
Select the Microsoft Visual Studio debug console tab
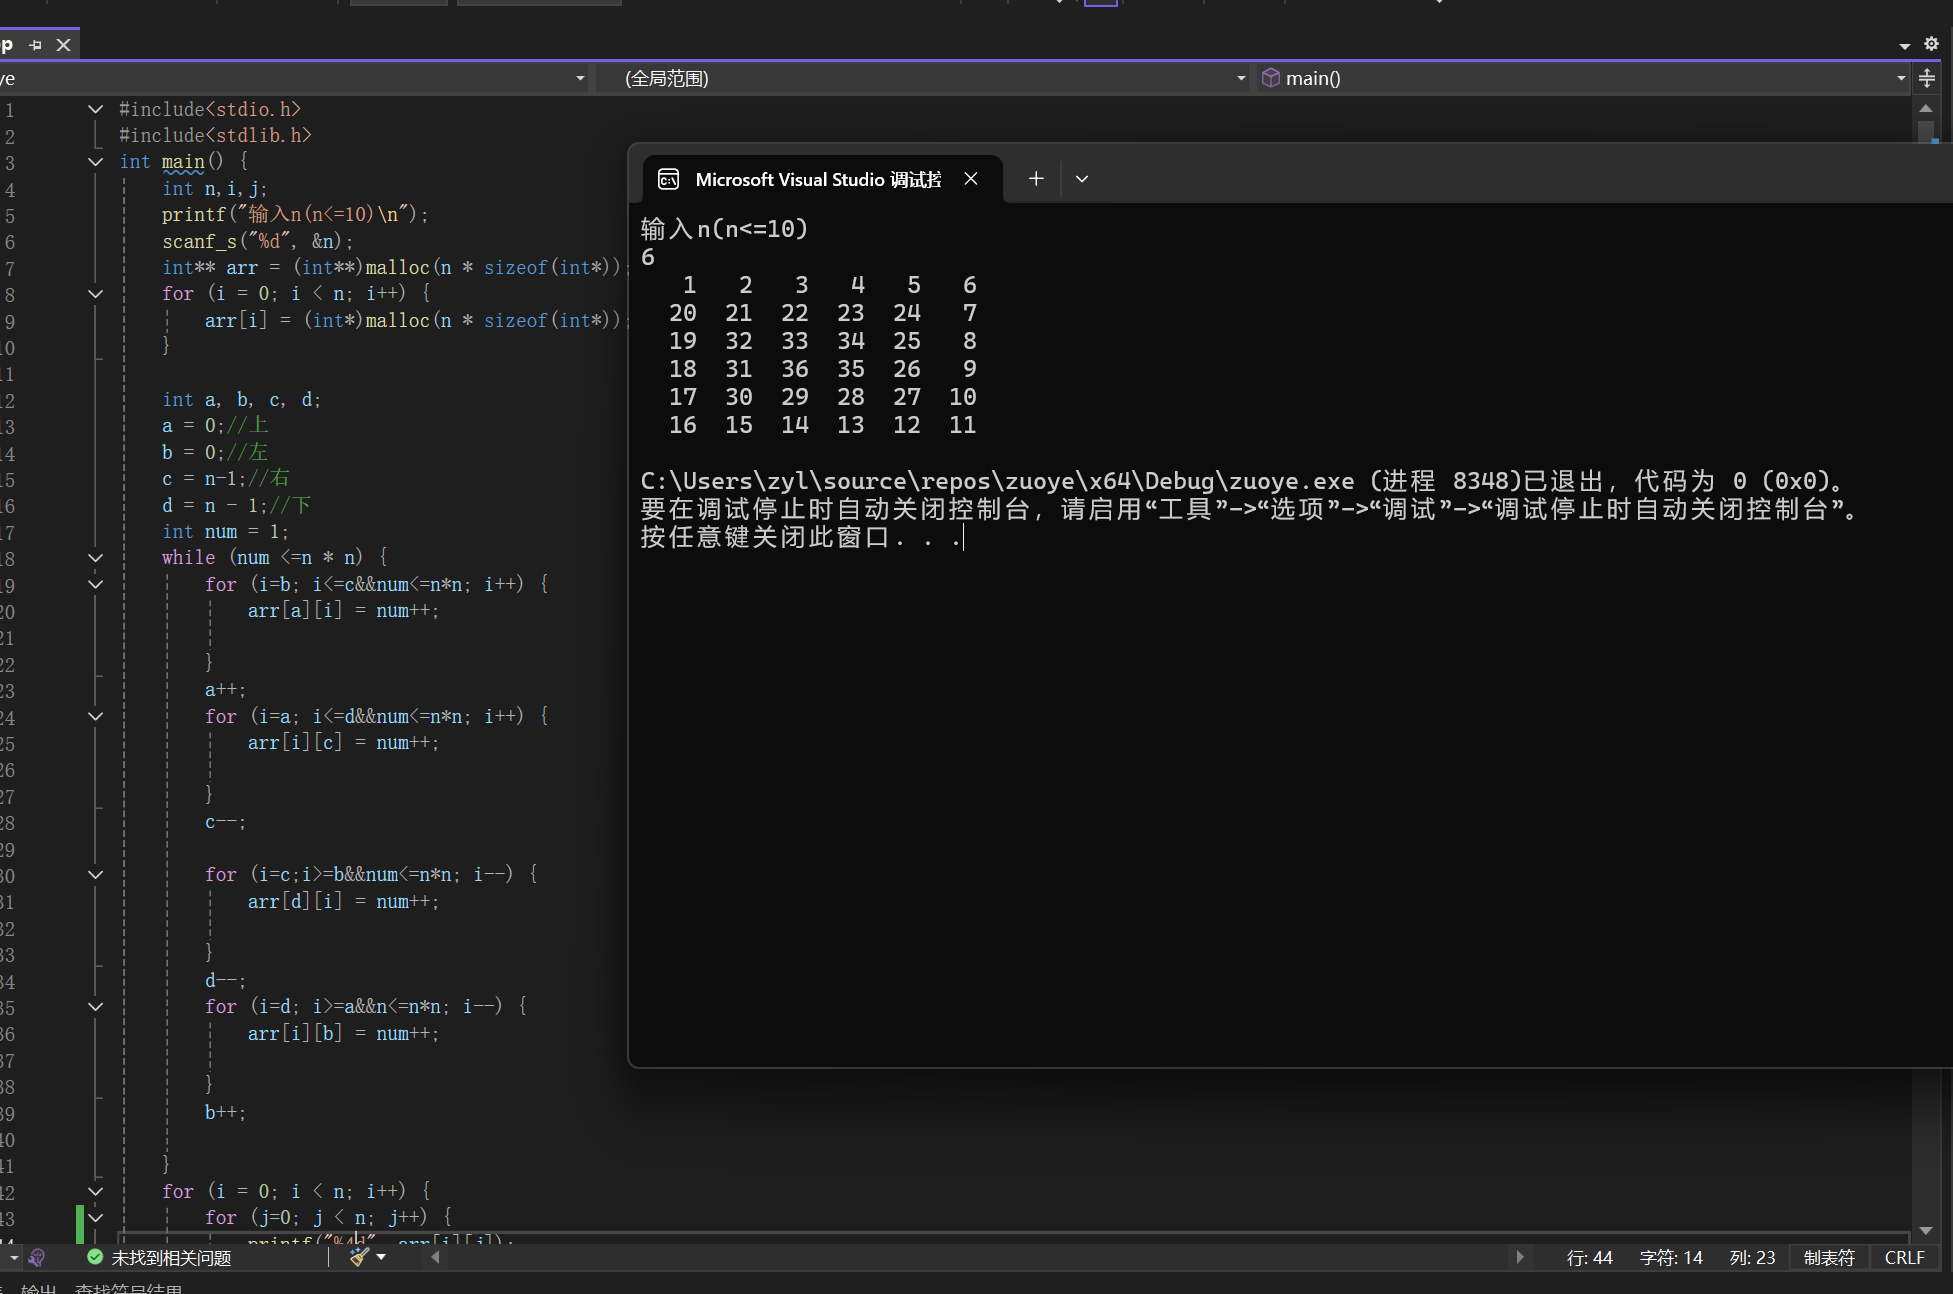(817, 179)
